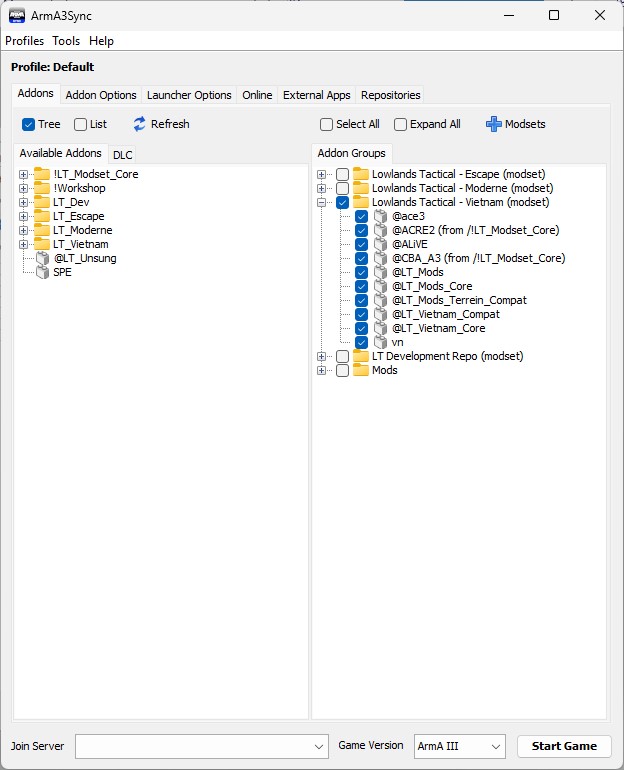The height and width of the screenshot is (770, 624).
Task: Uncheck the @ALiVE addon checkbox
Action: point(361,244)
